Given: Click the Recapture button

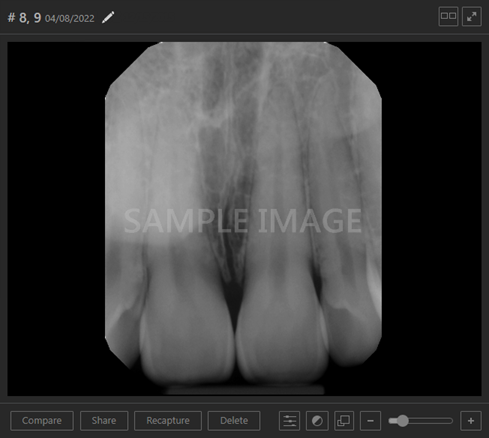Looking at the screenshot, I should (x=168, y=421).
